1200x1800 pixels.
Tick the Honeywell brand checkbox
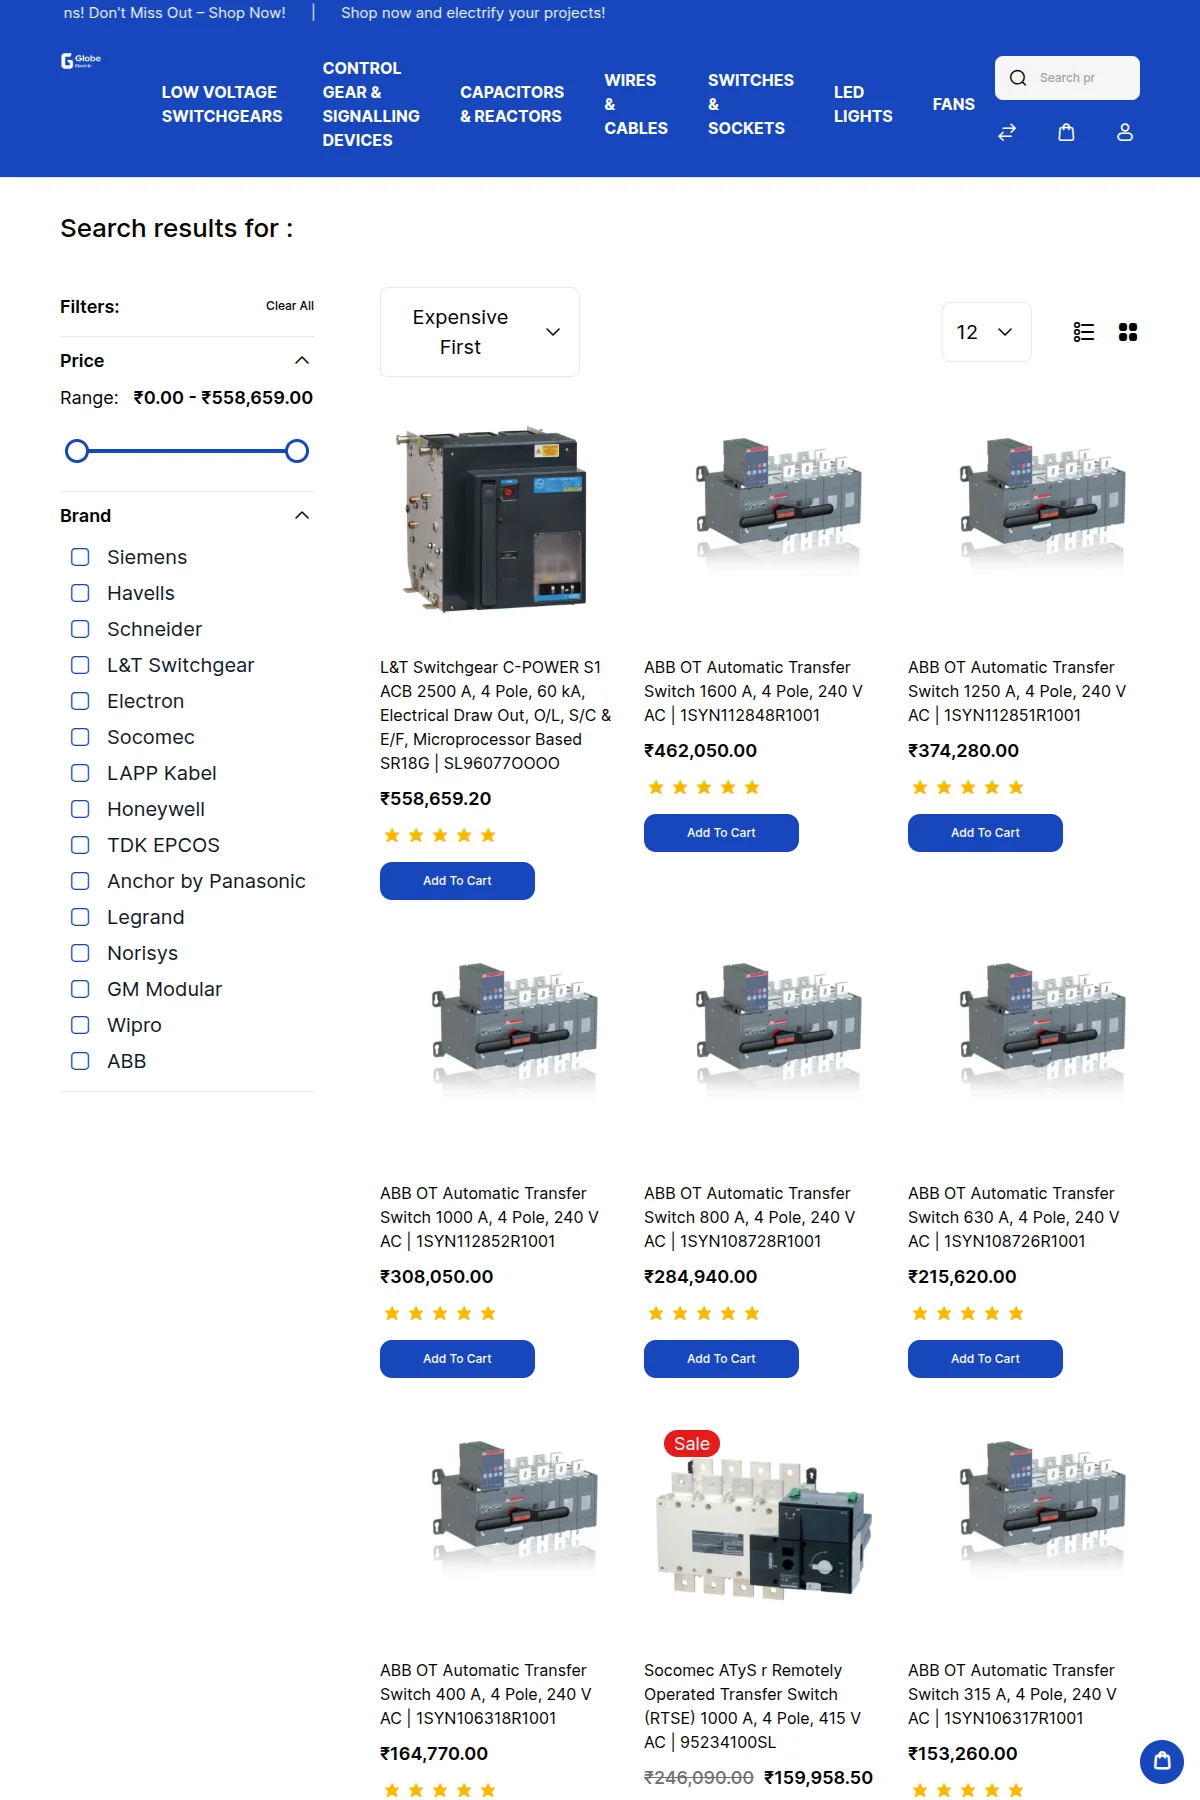tap(80, 809)
